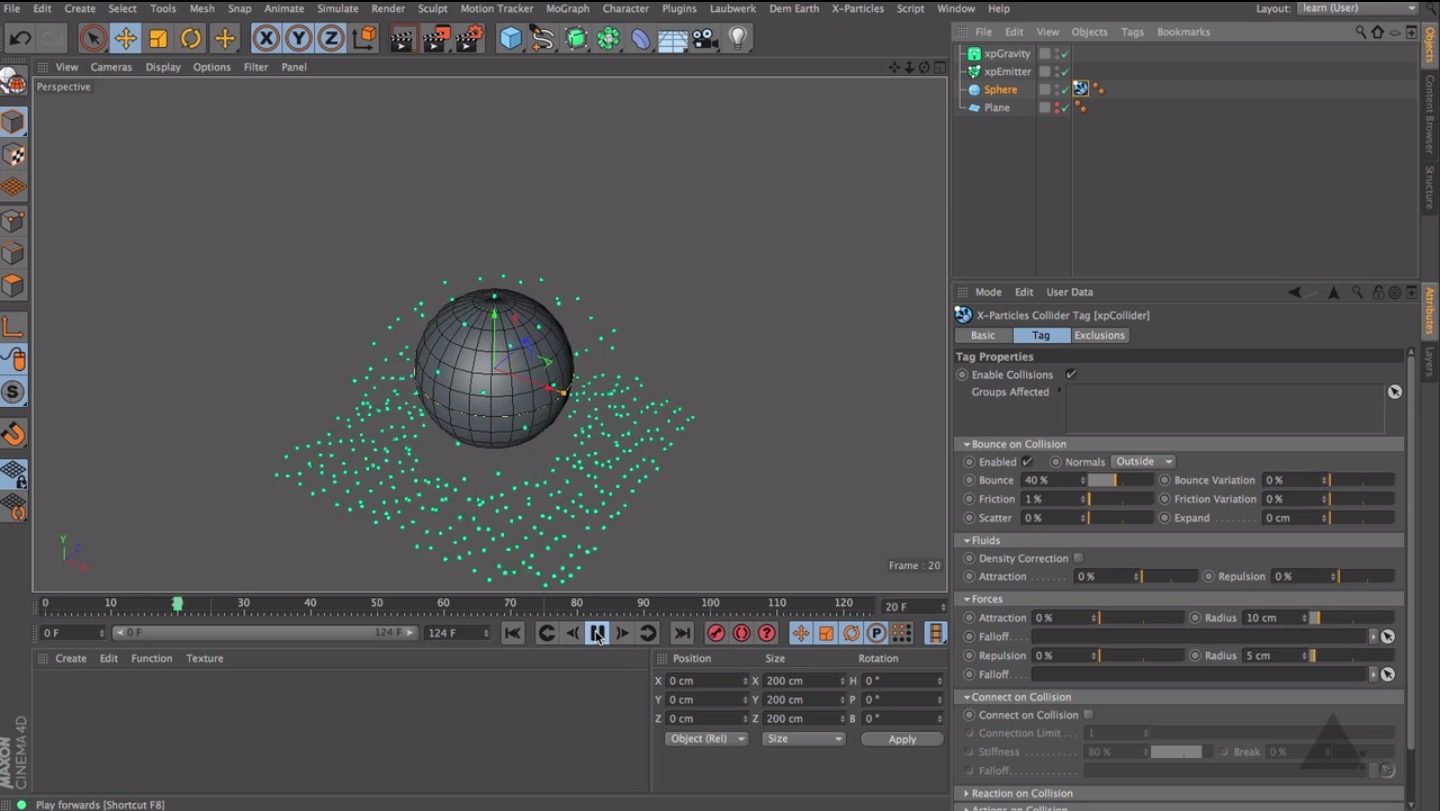The width and height of the screenshot is (1440, 811).
Task: Open the Size mode dropdown
Action: [x=803, y=739]
